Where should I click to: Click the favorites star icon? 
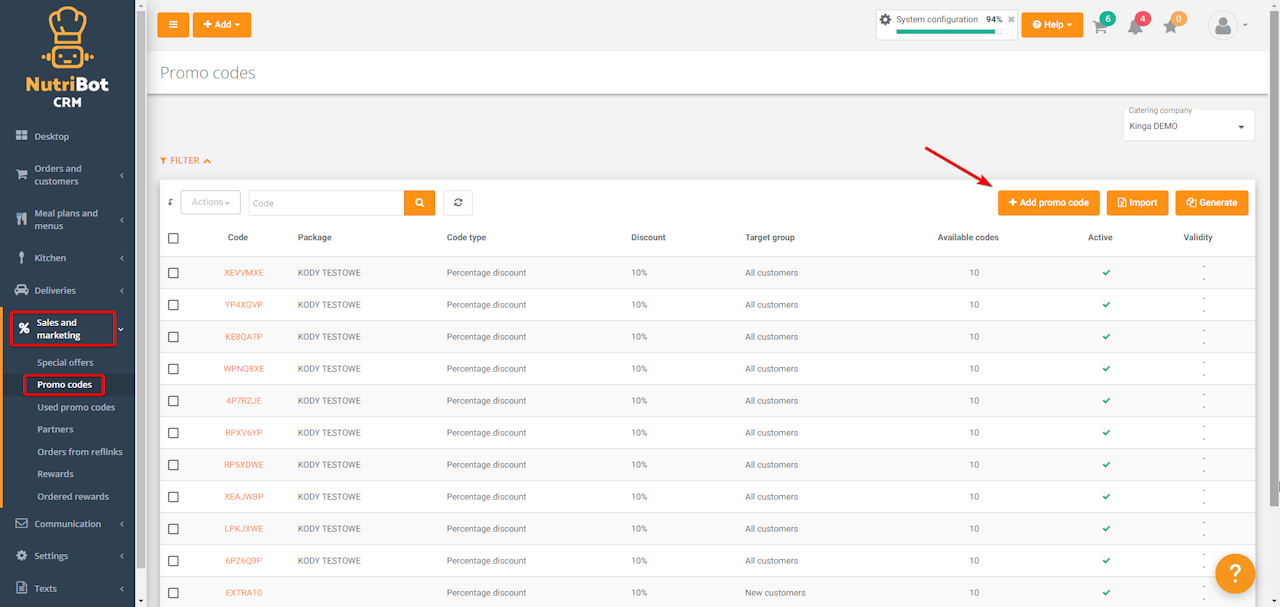click(1171, 26)
